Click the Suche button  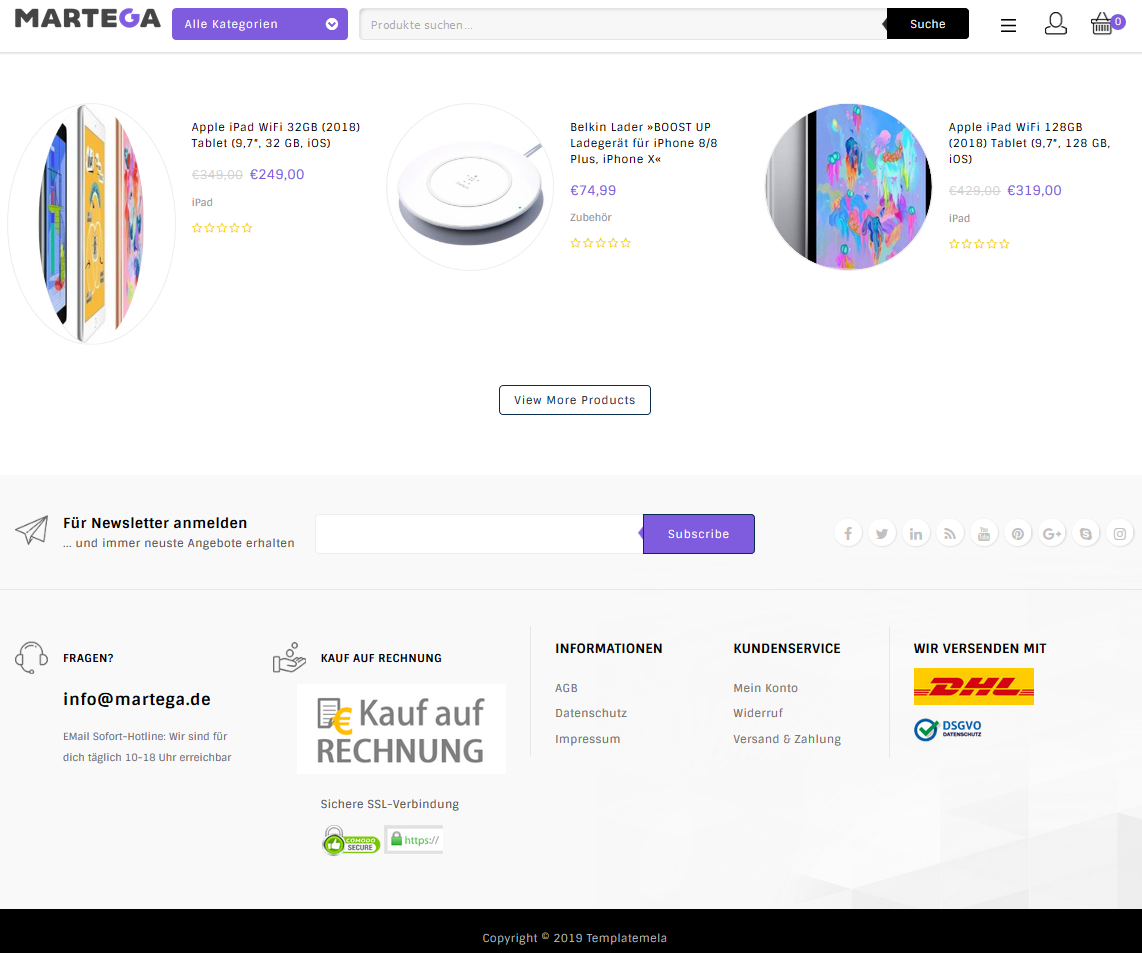coord(927,23)
